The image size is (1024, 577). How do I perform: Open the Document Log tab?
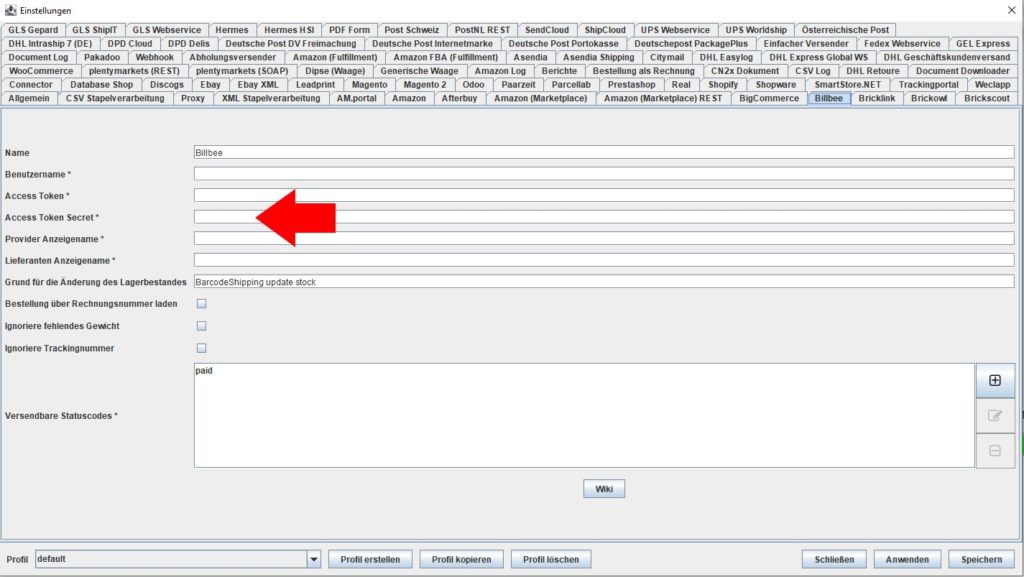click(x=38, y=57)
